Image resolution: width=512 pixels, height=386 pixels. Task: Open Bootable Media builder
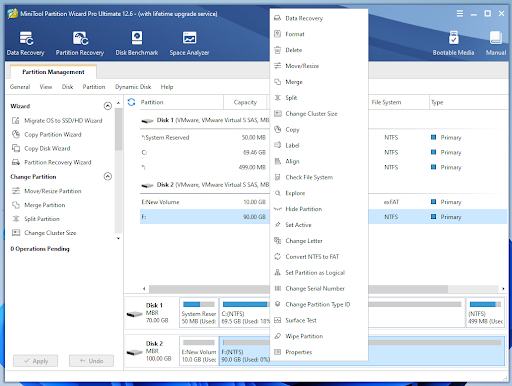(453, 43)
